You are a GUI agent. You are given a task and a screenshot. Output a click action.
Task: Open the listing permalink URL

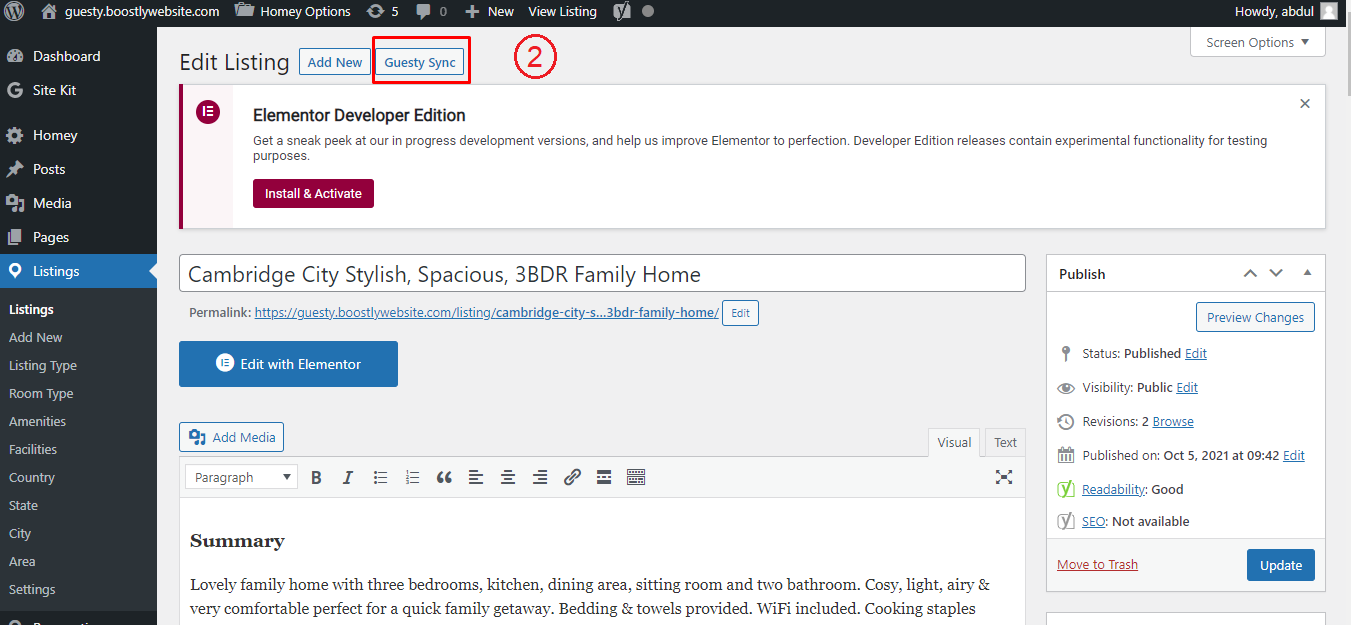coord(486,313)
